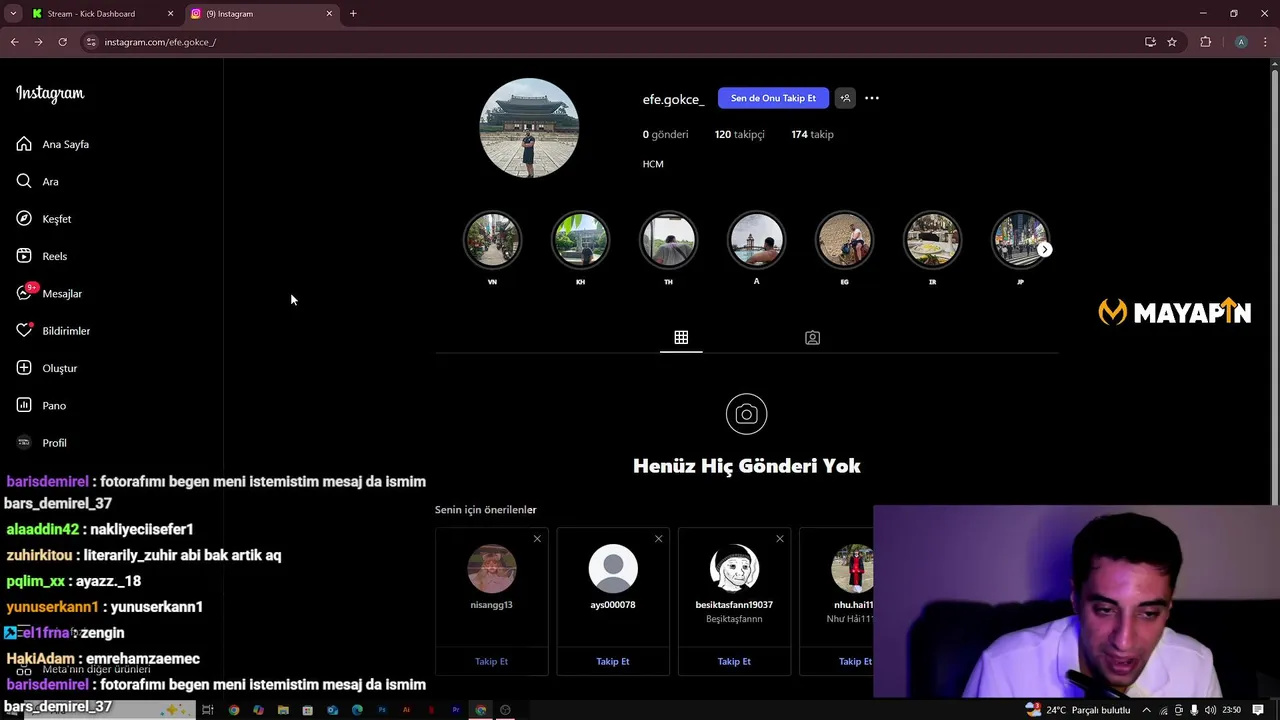Viewport: 1280px width, 720px height.
Task: Open Bildirimler notifications heart icon
Action: [24, 331]
